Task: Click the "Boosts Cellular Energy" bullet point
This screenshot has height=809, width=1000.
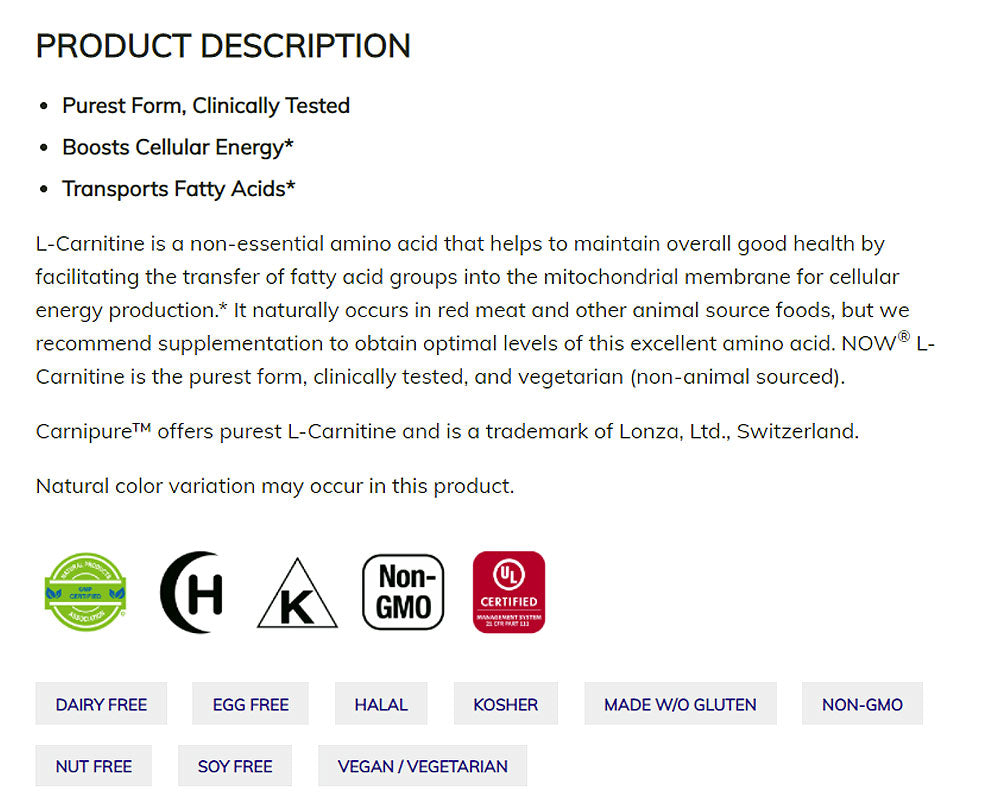Action: (178, 147)
